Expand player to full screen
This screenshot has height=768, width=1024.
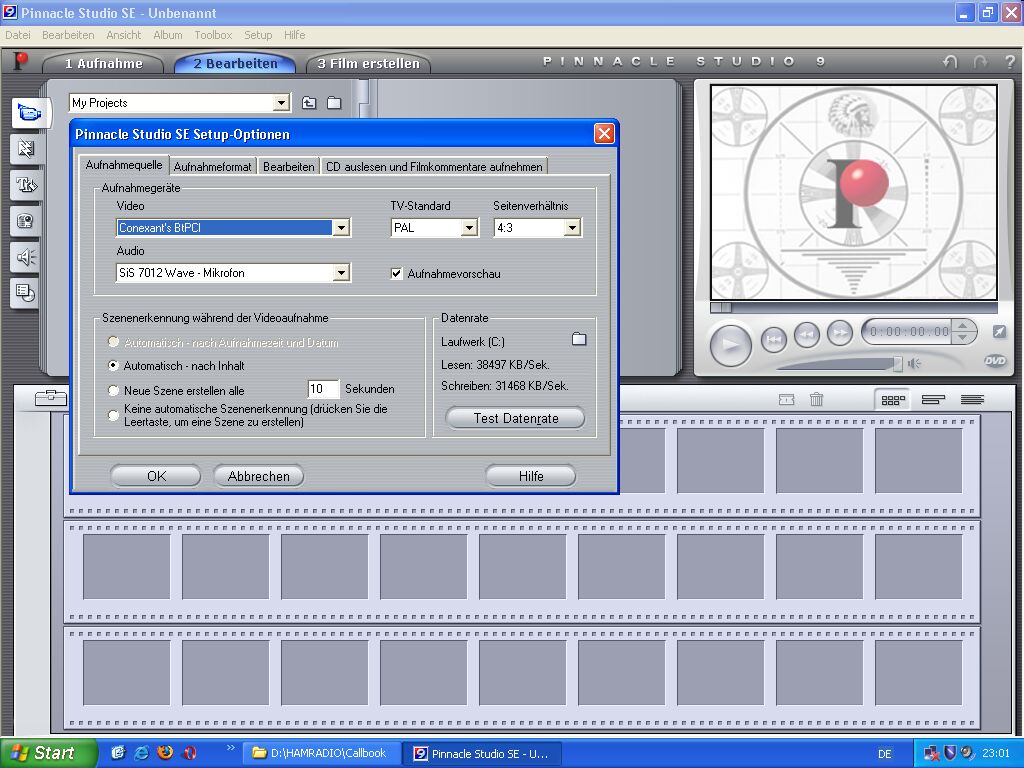pos(999,332)
